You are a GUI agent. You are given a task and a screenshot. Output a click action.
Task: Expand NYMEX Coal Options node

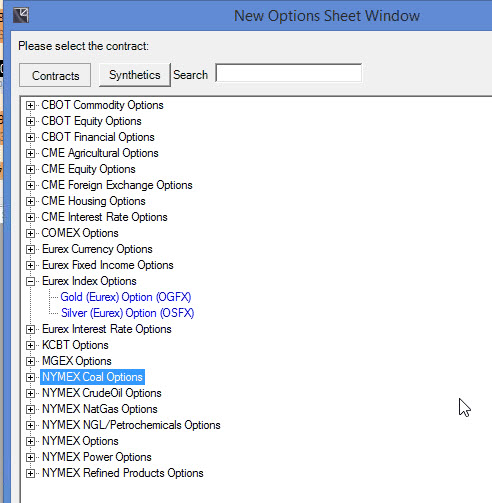[x=30, y=377]
